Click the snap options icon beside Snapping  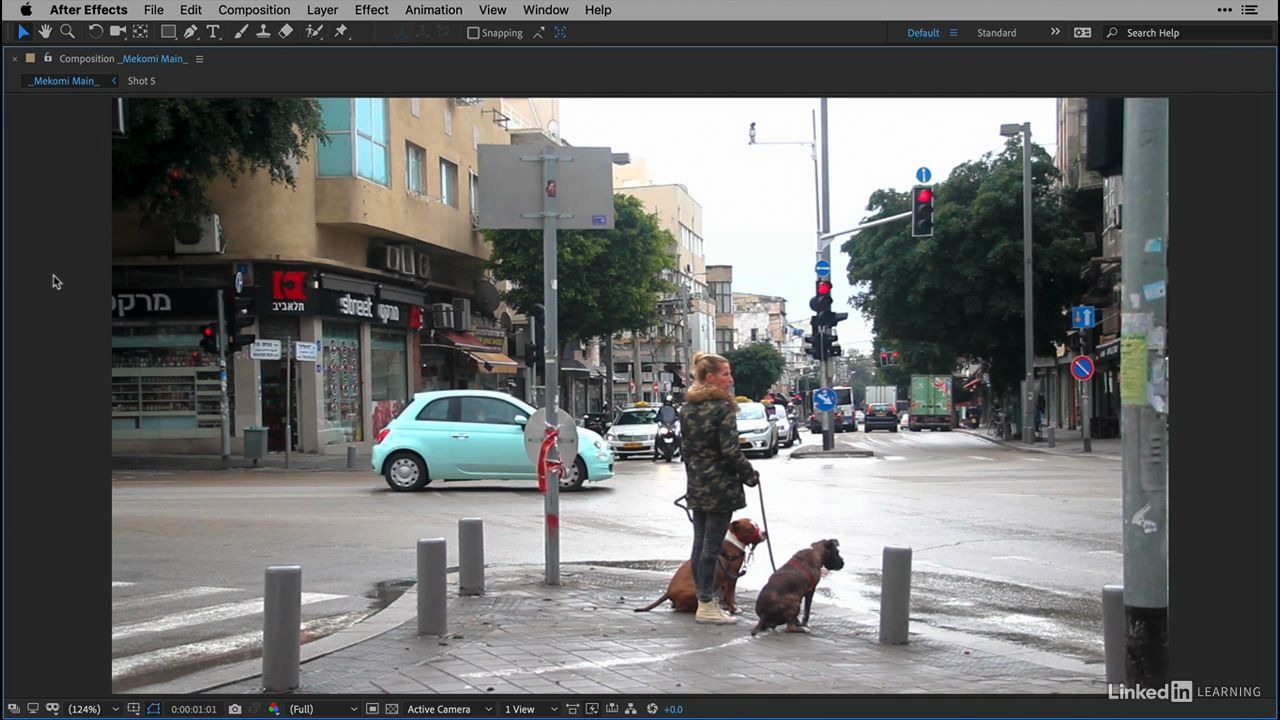click(539, 33)
